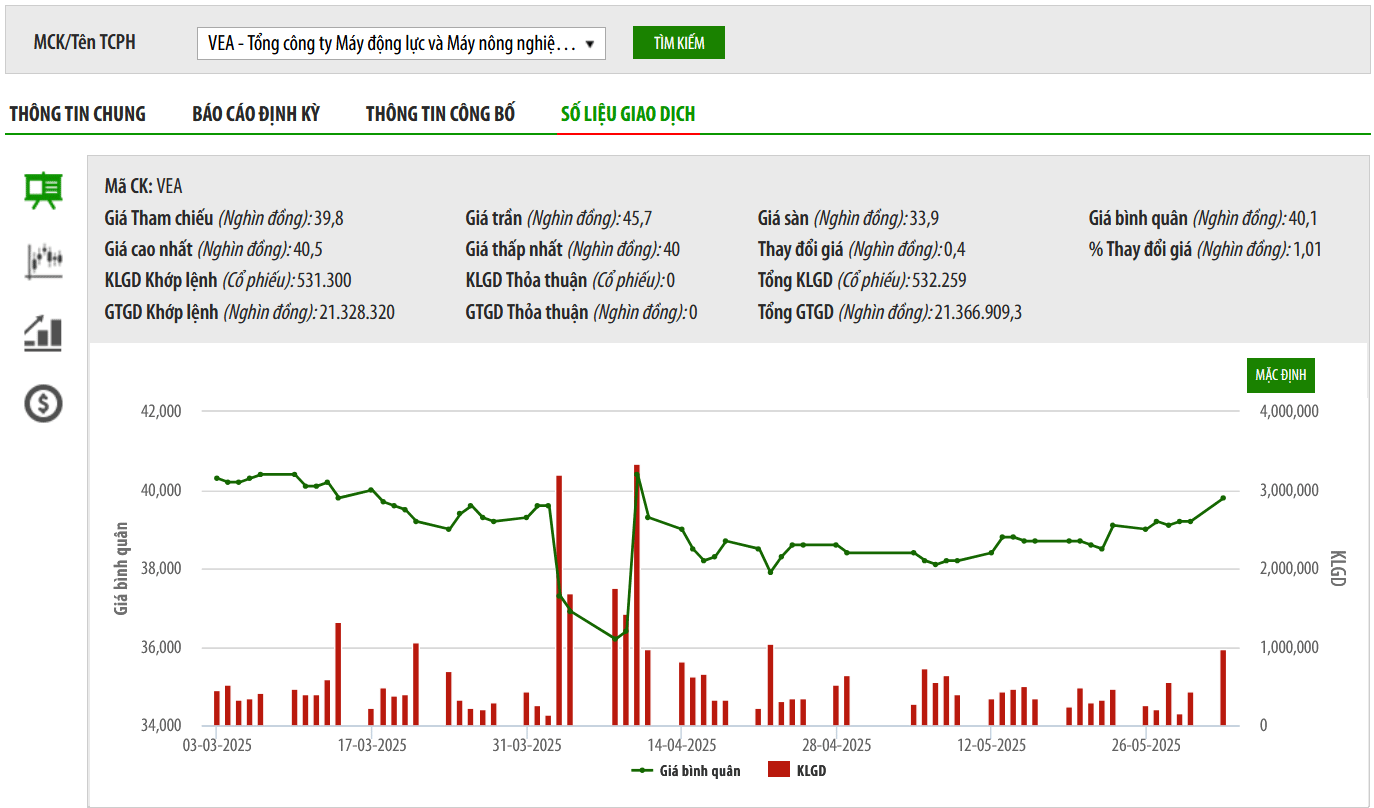Open the presentation board overview icon
The height and width of the screenshot is (808, 1374).
click(43, 190)
